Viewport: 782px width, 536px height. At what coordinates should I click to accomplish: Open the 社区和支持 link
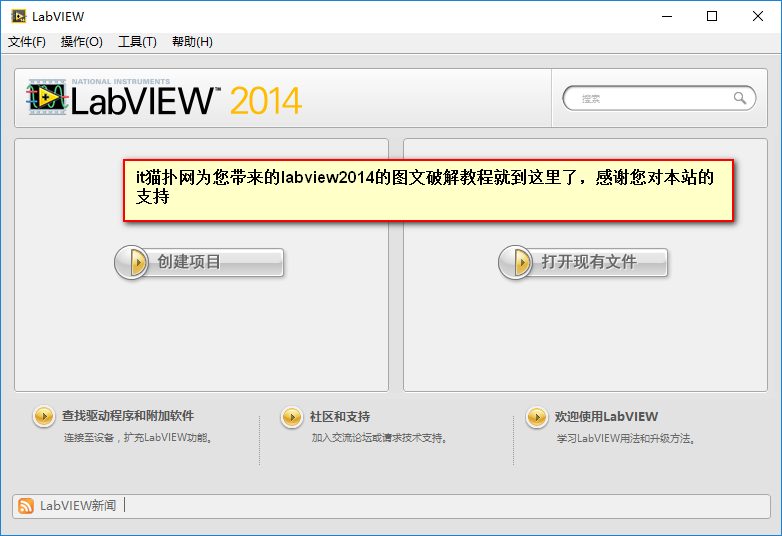click(340, 417)
